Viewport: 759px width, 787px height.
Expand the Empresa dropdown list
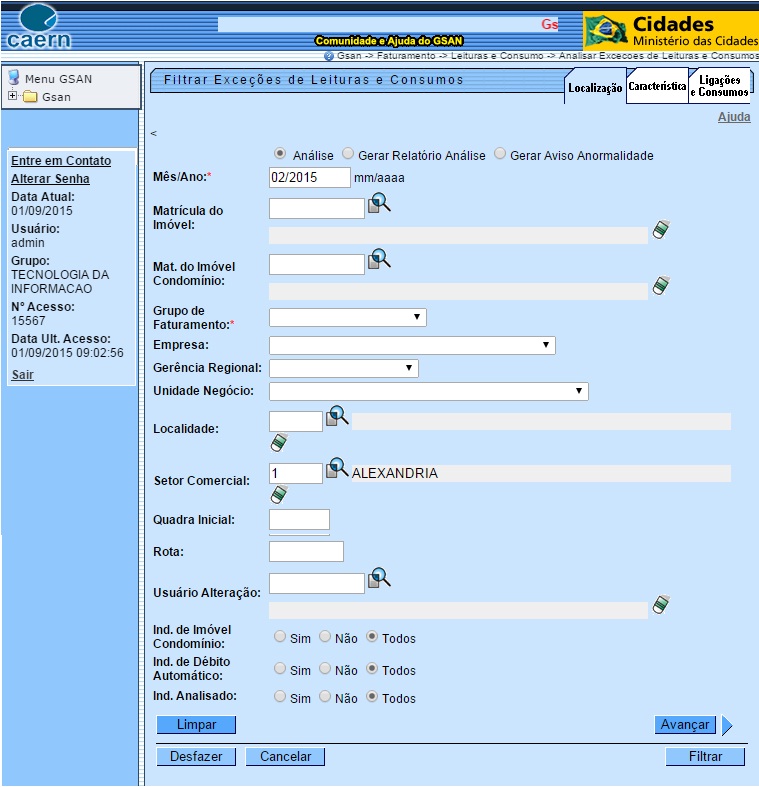[x=412, y=345]
